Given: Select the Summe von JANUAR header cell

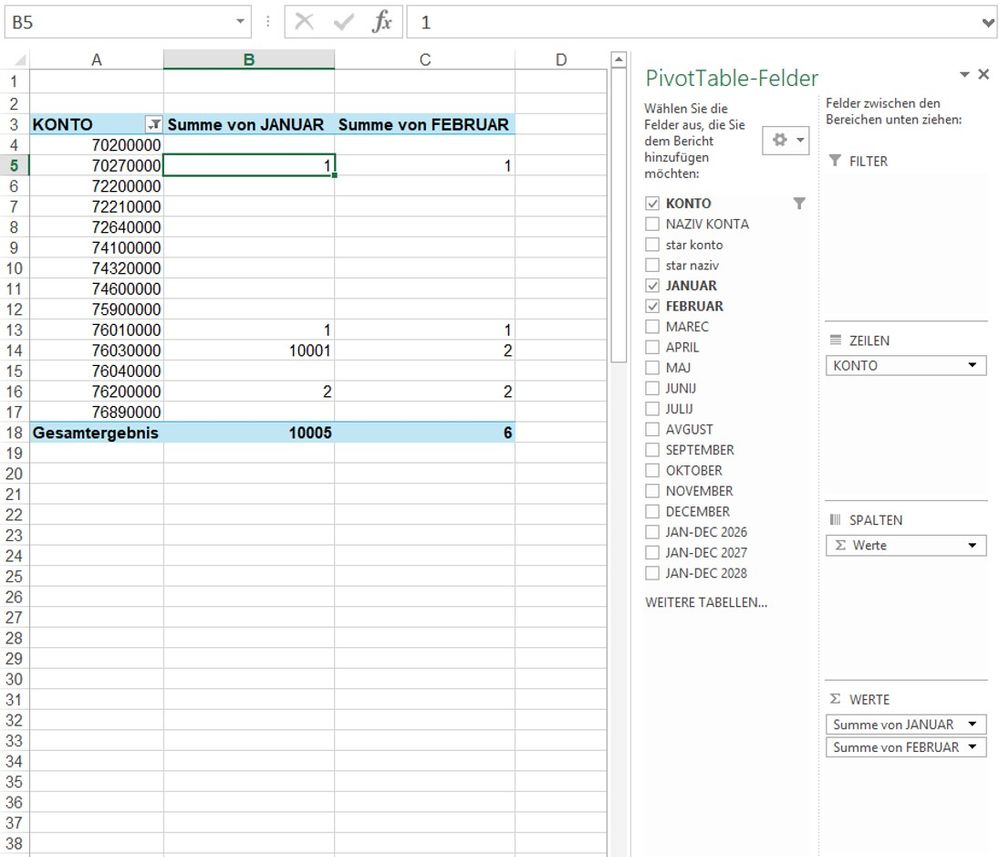Looking at the screenshot, I should pos(248,124).
